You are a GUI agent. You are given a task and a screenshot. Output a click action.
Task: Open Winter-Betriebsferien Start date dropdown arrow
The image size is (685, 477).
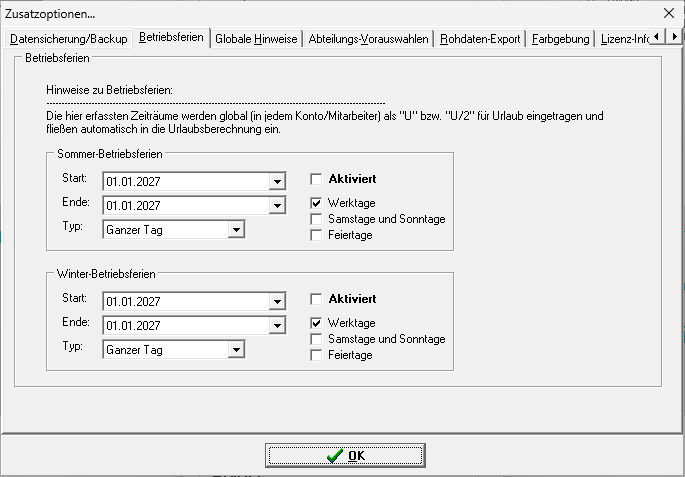click(x=277, y=302)
